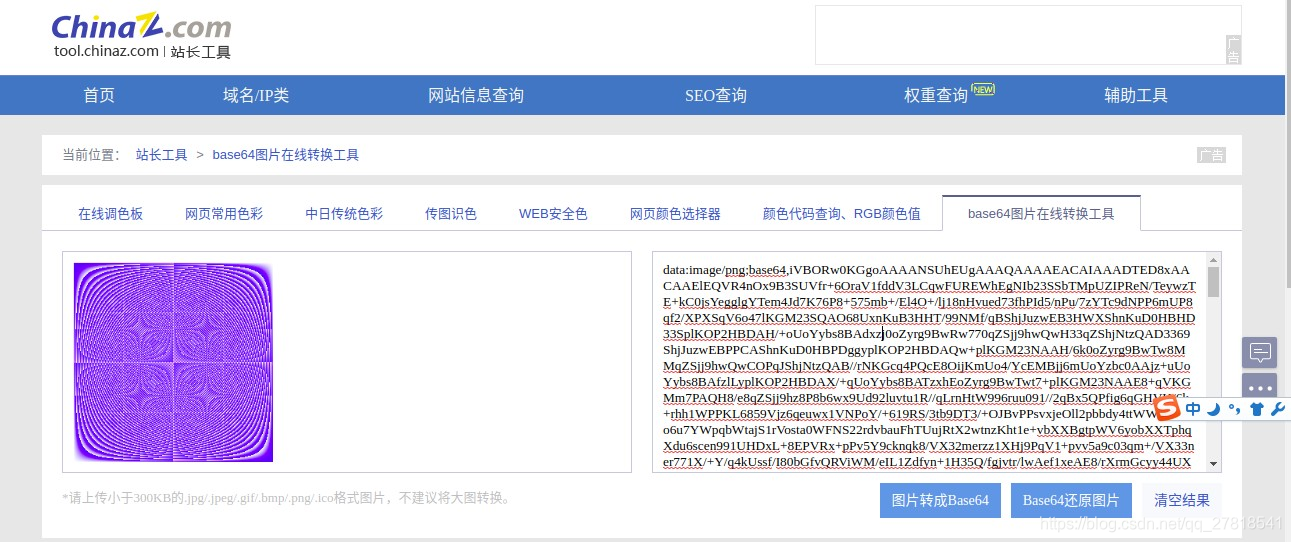Open the SEO查询 navigation menu
The height and width of the screenshot is (542, 1291).
point(716,96)
